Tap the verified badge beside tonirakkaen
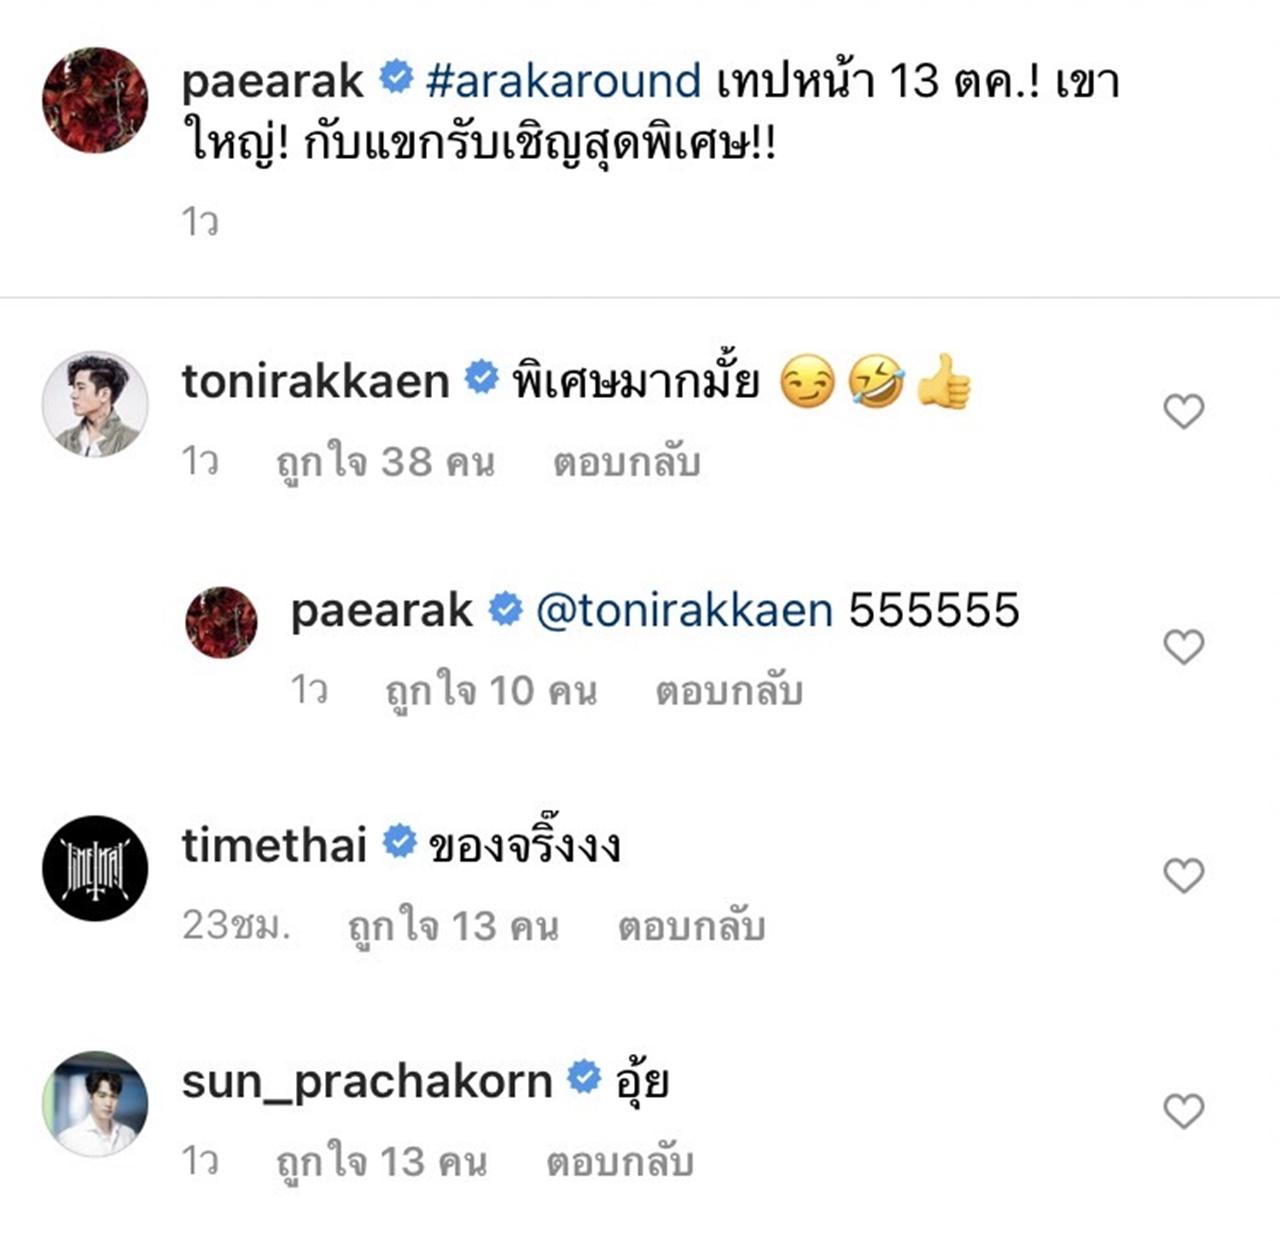 [481, 379]
